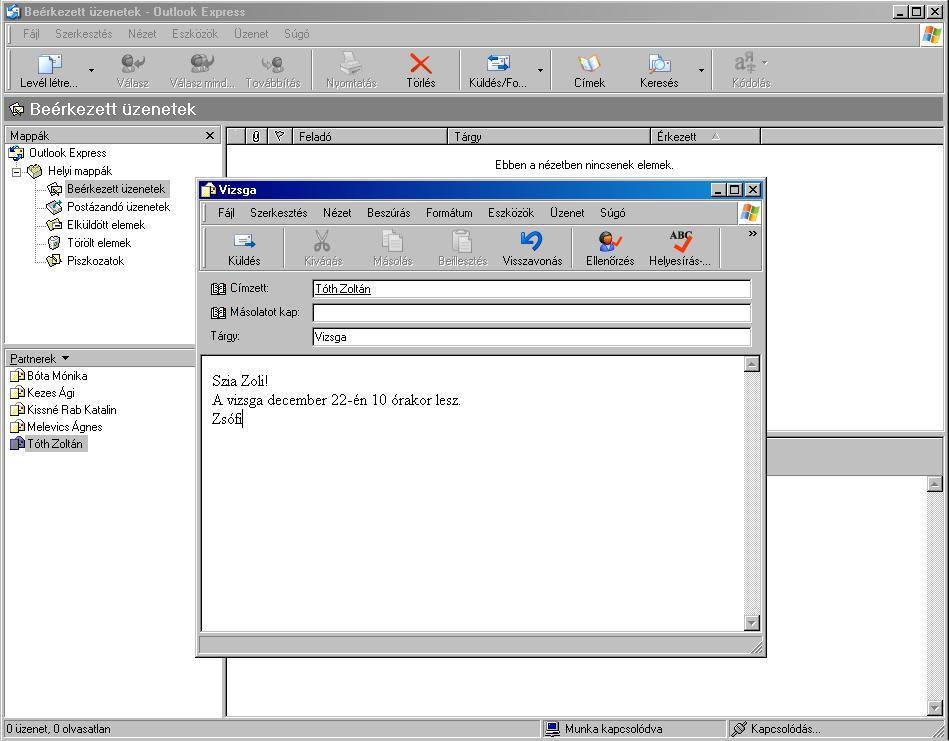949x741 pixels.
Task: Select Beérkezett üzenetek folder
Action: coord(116,189)
